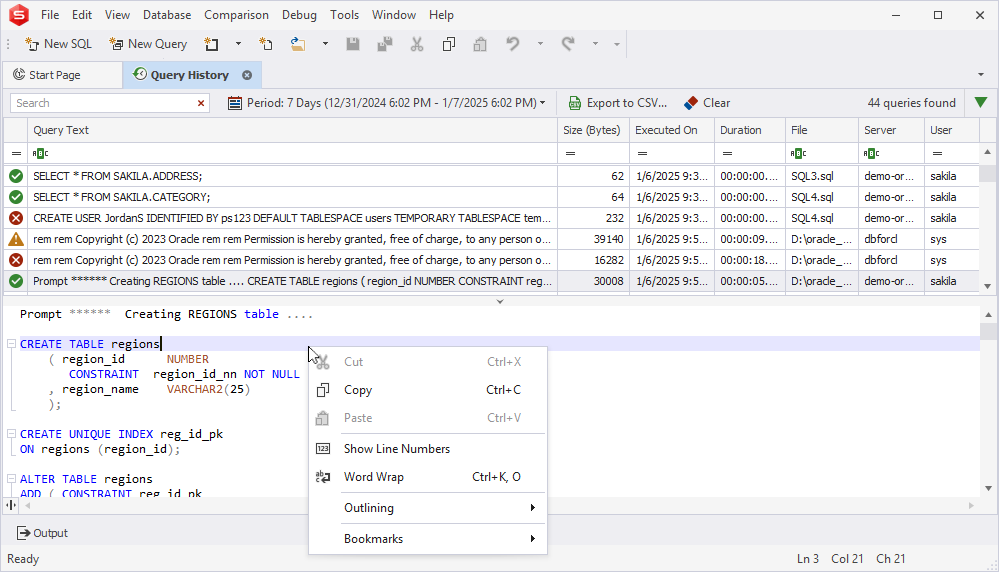Collapse the ALTER TABLE regions code block
The image size is (999, 572).
tap(11, 479)
